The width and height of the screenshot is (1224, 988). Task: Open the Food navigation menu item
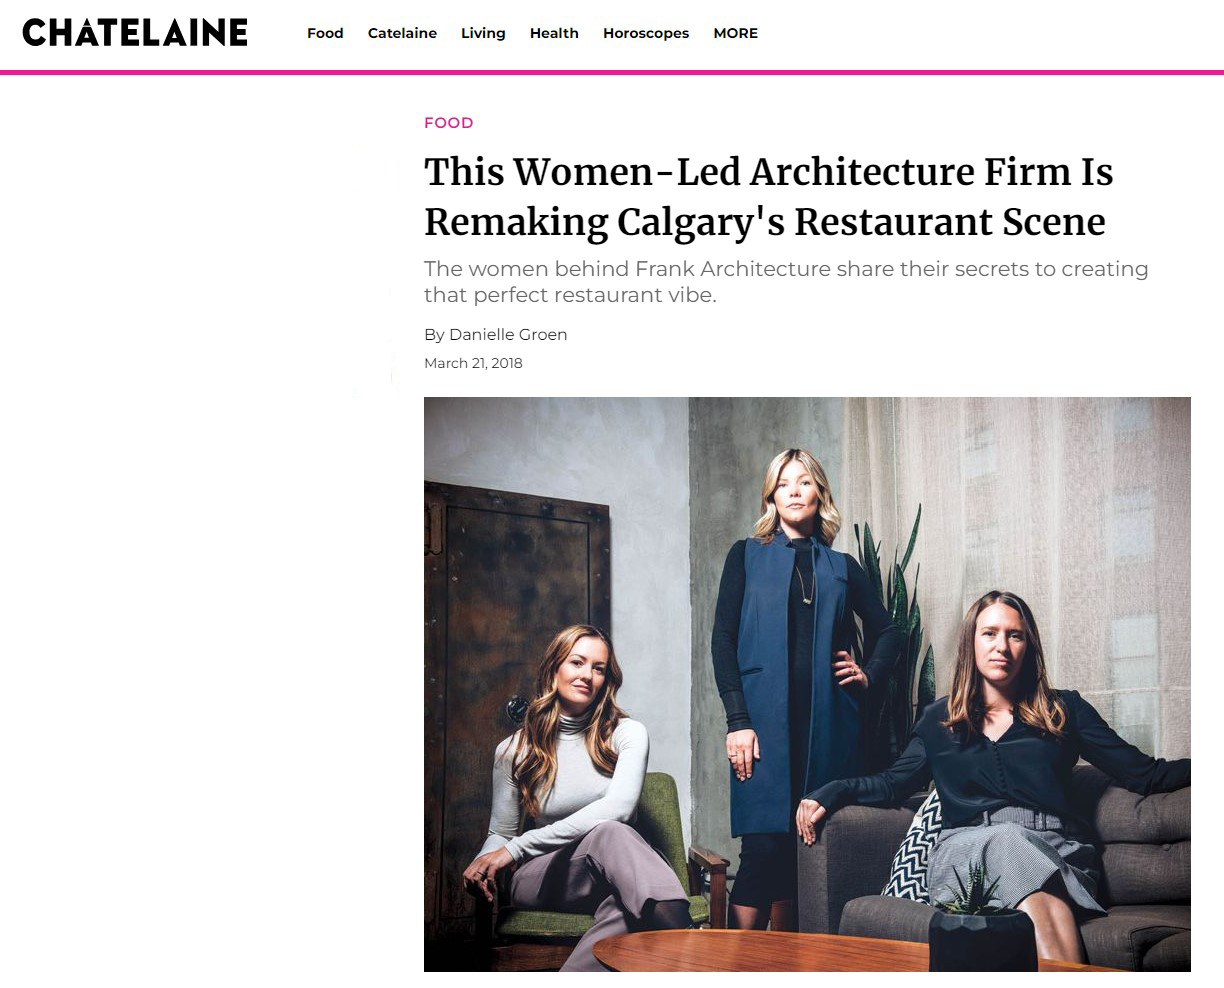[x=325, y=33]
